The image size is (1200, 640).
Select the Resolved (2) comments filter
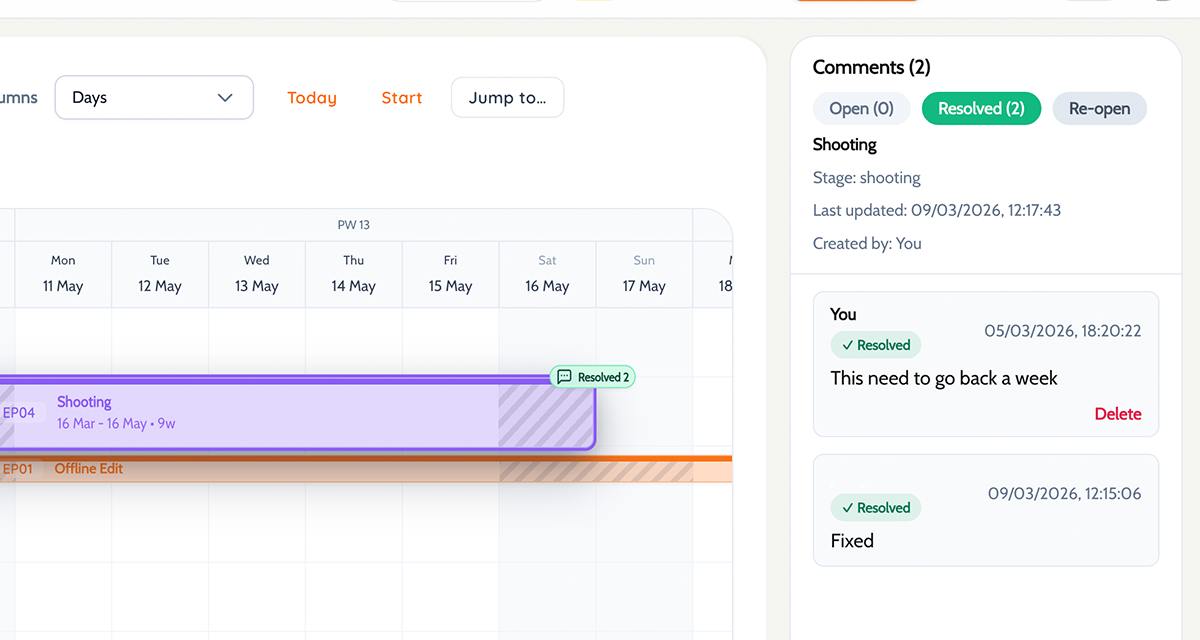pos(980,109)
